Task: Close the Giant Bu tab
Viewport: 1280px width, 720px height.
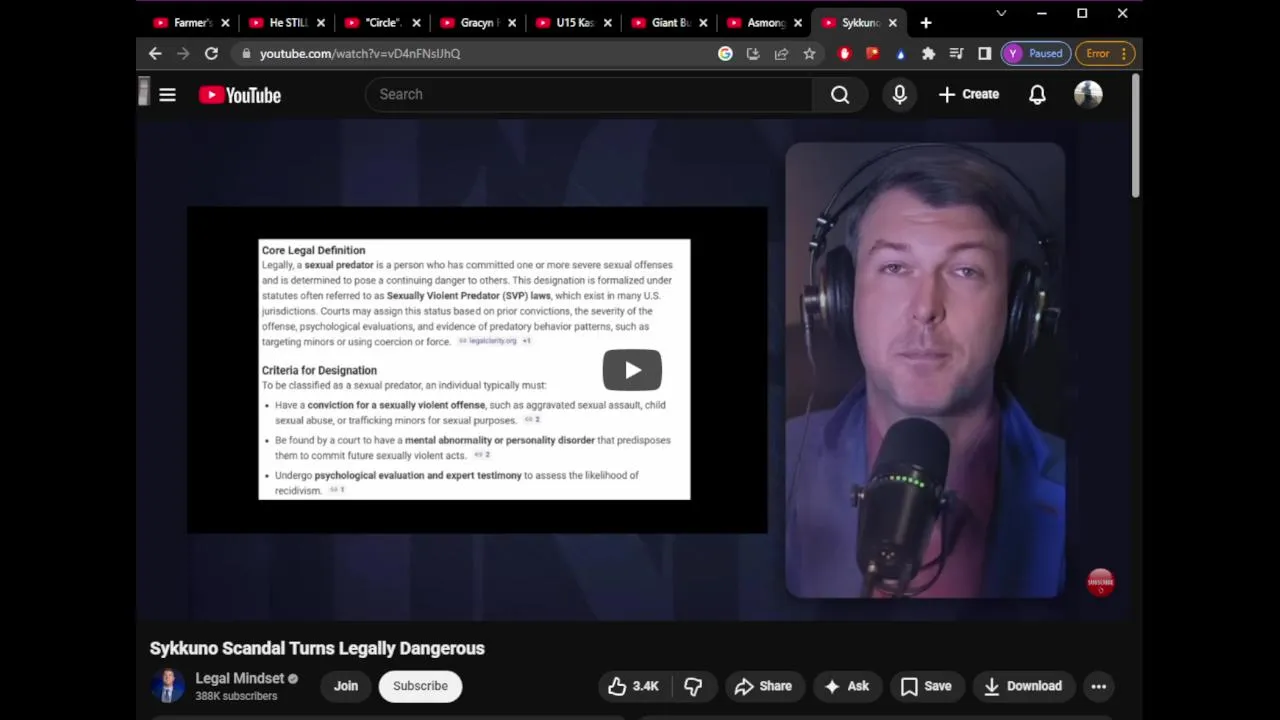Action: point(703,23)
